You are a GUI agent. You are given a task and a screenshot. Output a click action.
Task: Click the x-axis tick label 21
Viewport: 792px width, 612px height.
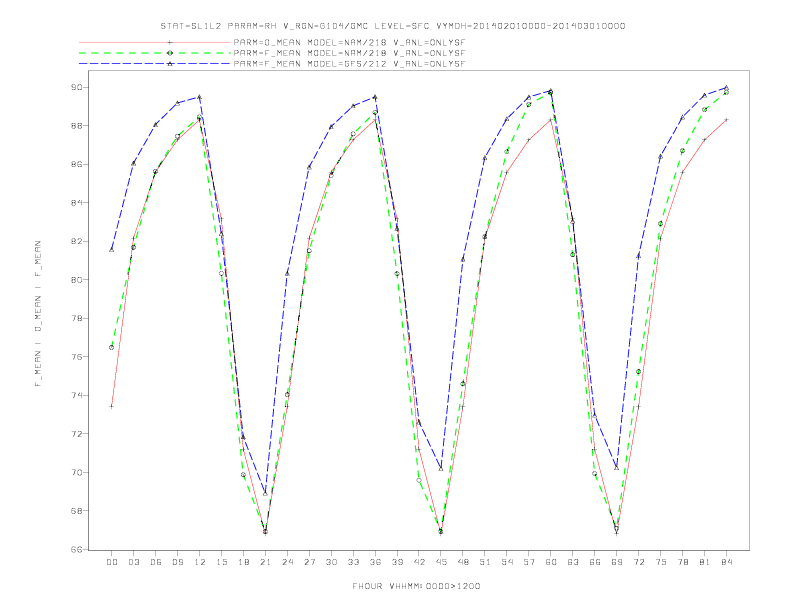(265, 562)
